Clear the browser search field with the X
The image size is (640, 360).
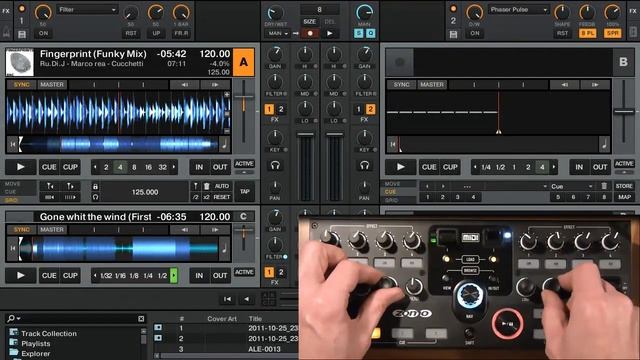[x=141, y=318]
